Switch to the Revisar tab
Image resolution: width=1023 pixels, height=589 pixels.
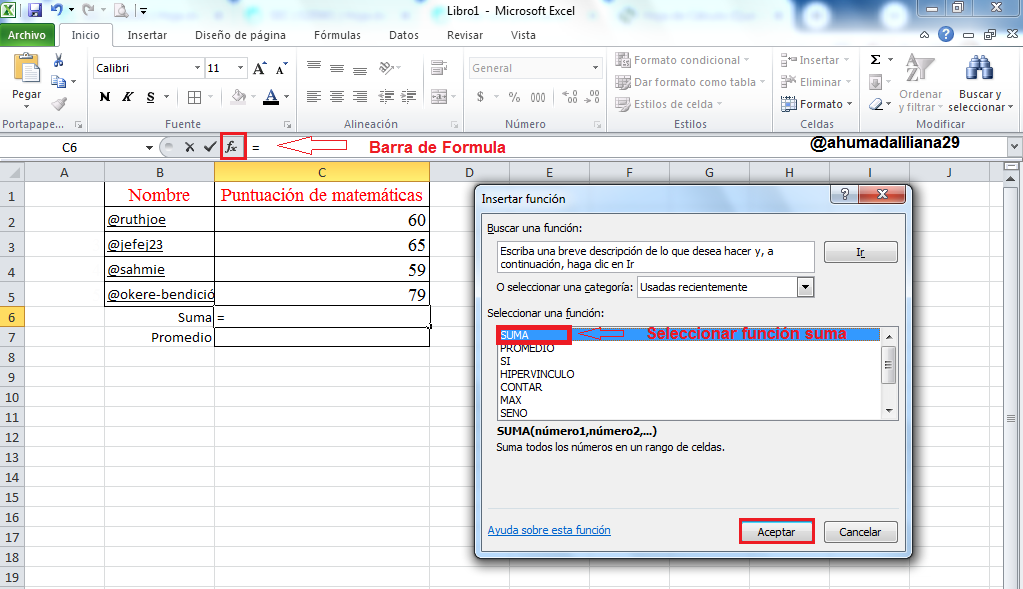[x=465, y=35]
